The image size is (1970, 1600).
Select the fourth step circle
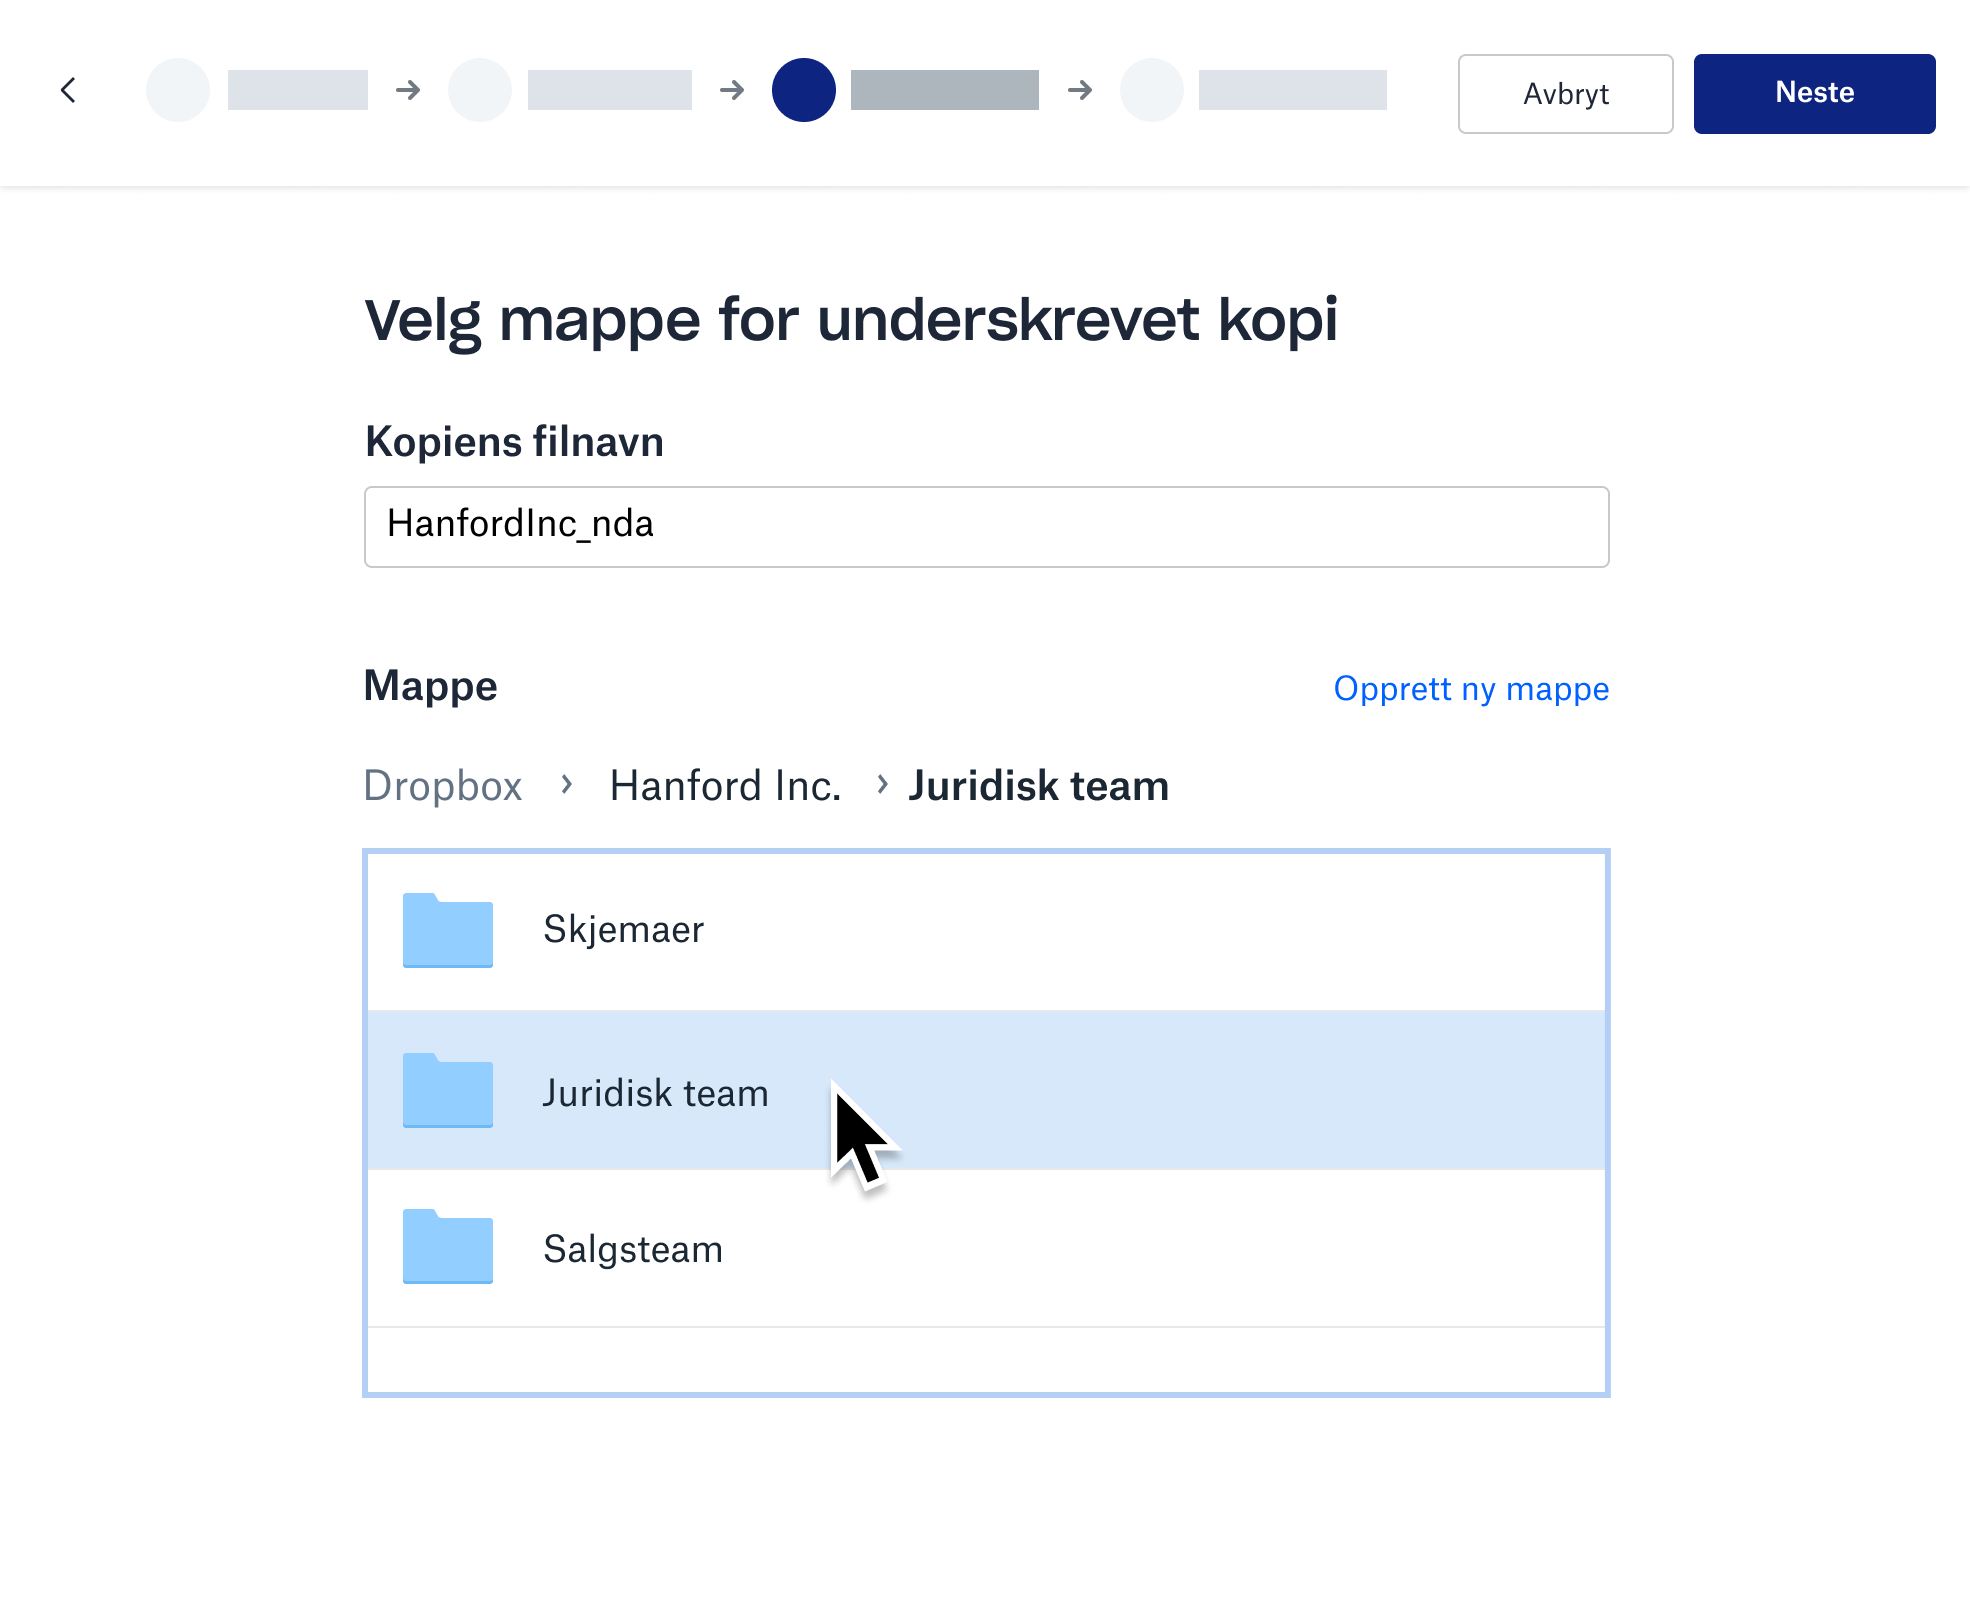pyautogui.click(x=1152, y=90)
